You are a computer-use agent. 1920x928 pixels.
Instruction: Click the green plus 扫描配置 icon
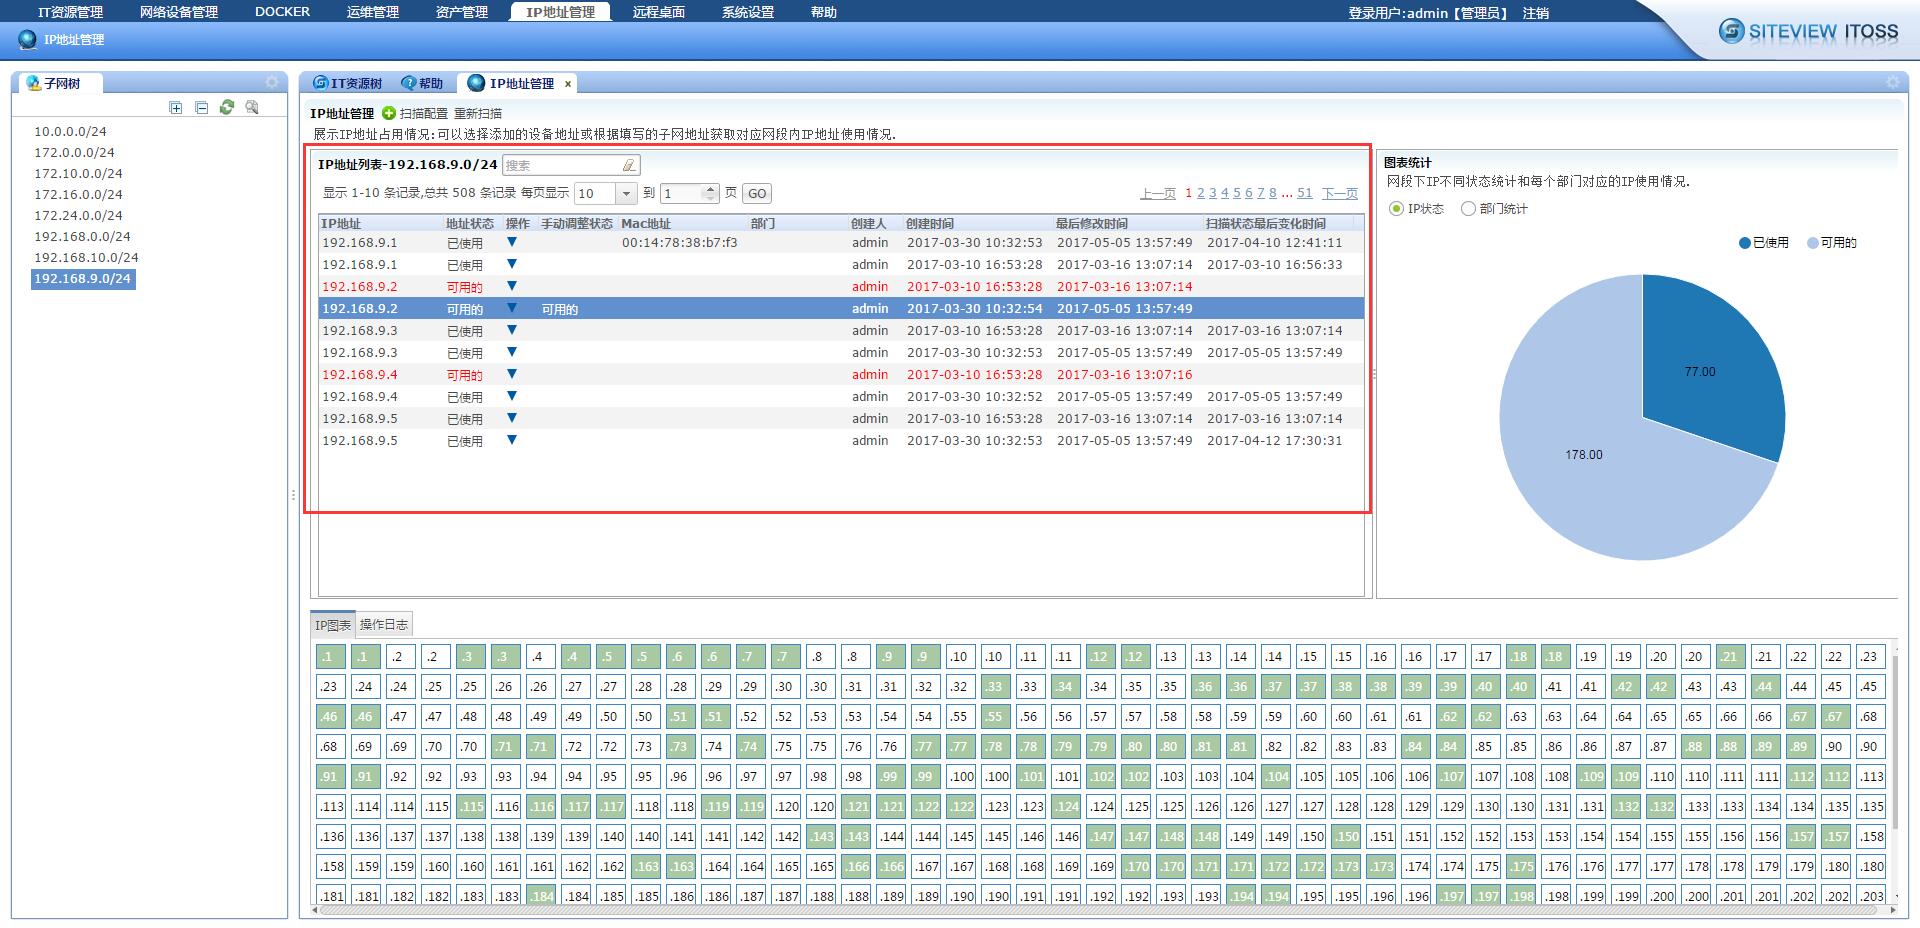point(389,113)
